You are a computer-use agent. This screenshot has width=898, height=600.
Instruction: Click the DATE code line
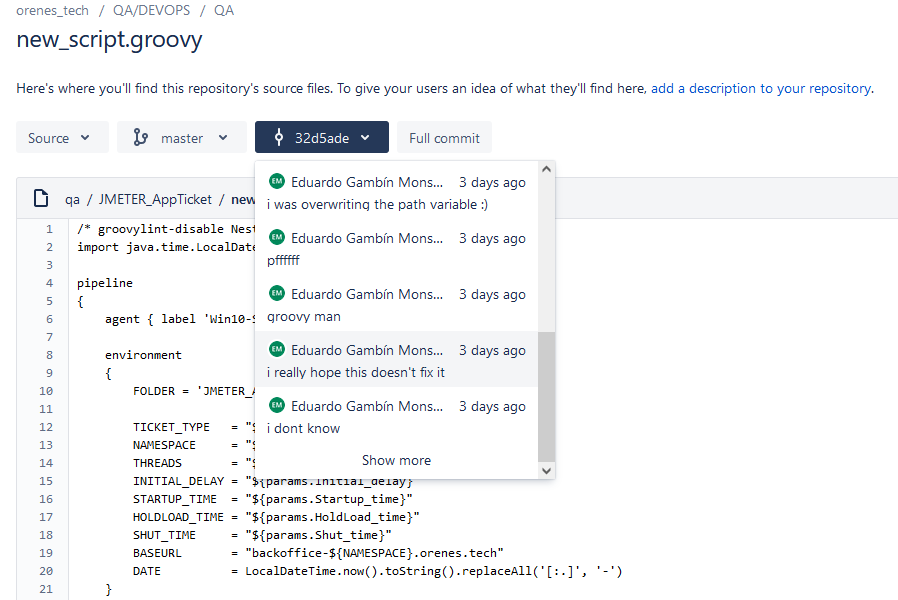377,571
